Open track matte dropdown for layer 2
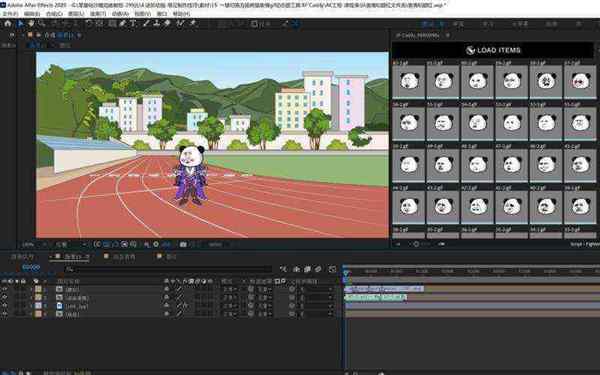Screen dimensions: 600x375 (x=265, y=297)
